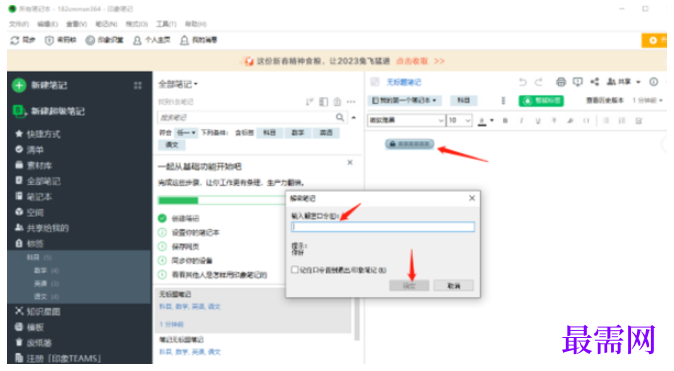Open the 帮助(H) menu
This screenshot has height=371, width=674.
[196, 24]
